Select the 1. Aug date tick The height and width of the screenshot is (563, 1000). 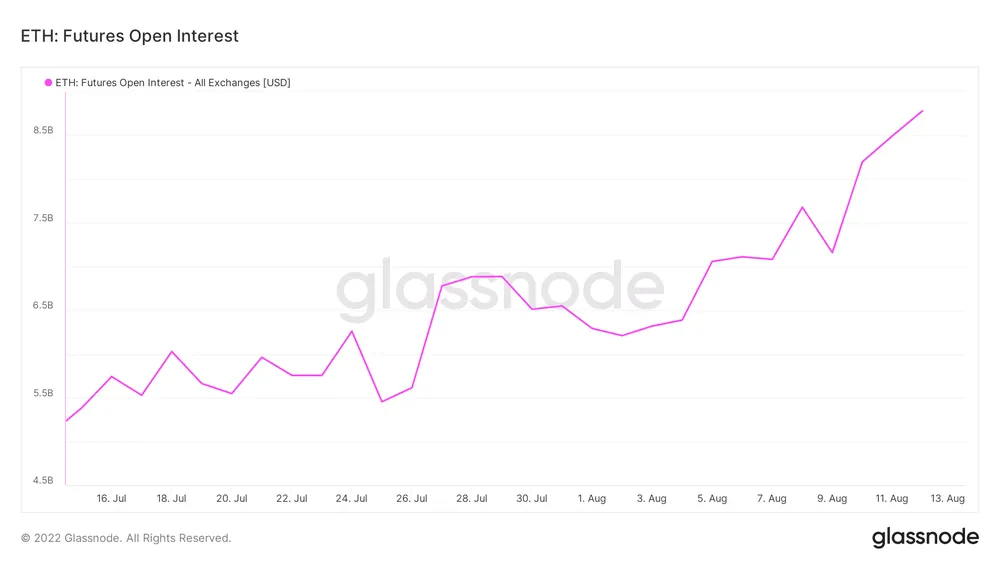(591, 498)
